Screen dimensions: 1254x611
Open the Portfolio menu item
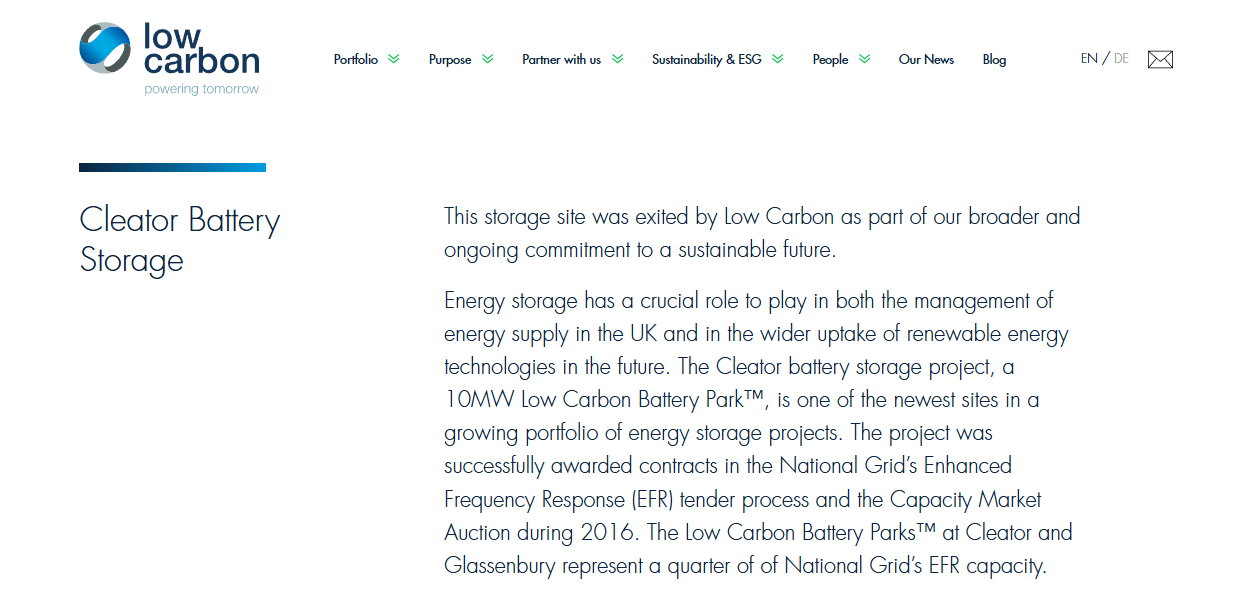click(x=356, y=59)
